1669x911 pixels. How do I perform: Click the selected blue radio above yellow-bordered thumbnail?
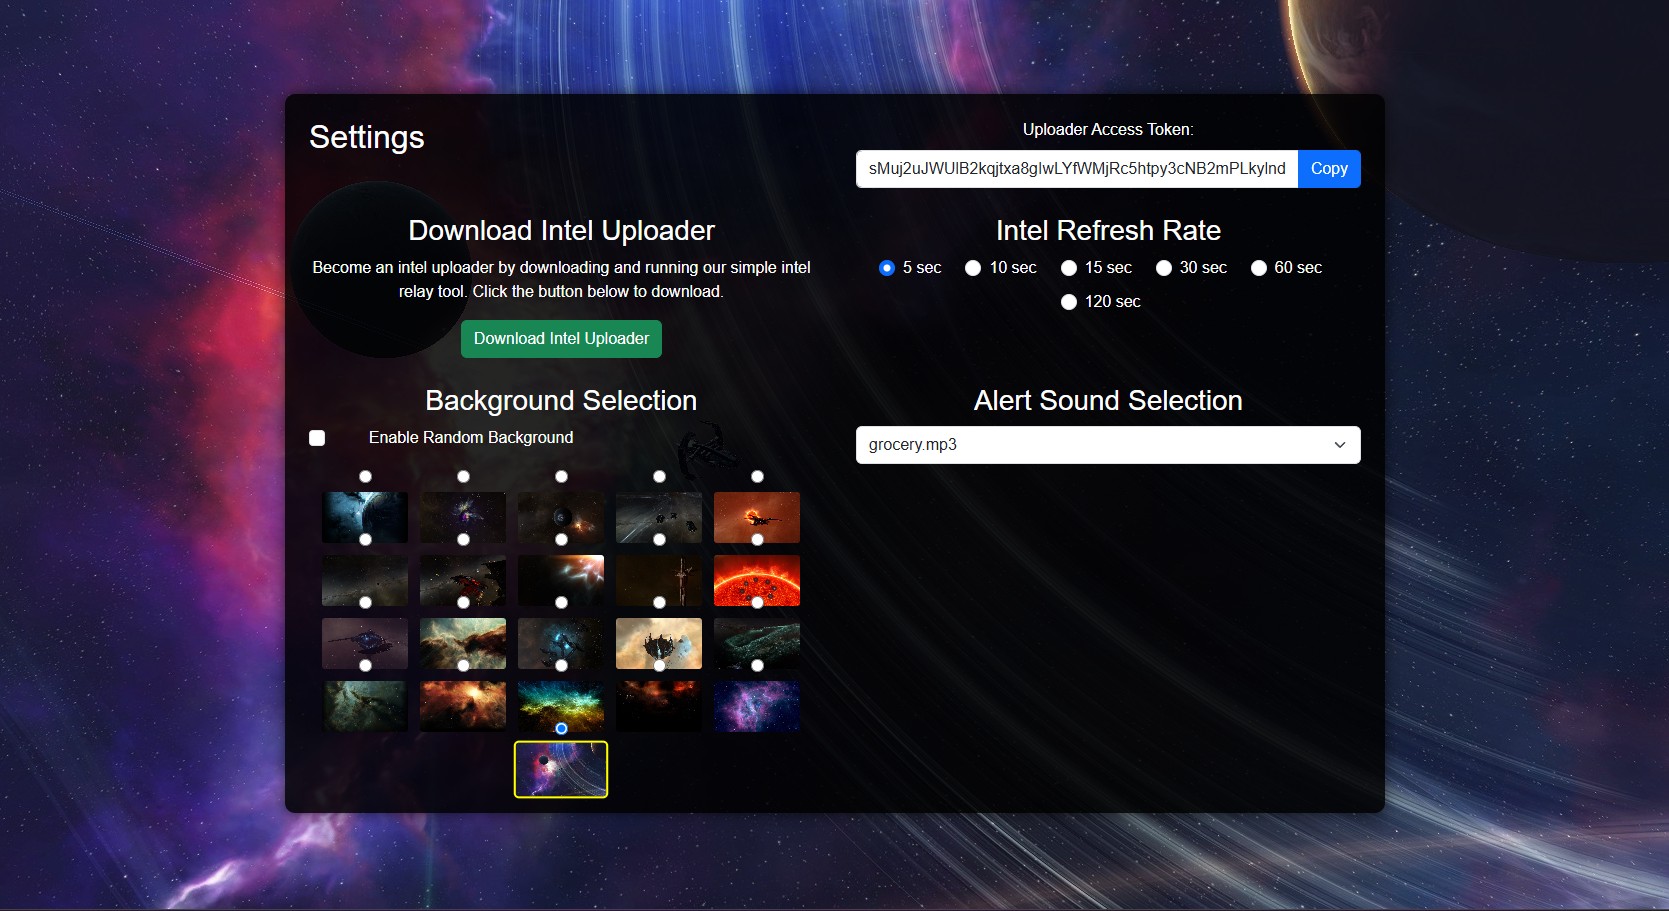pyautogui.click(x=561, y=729)
